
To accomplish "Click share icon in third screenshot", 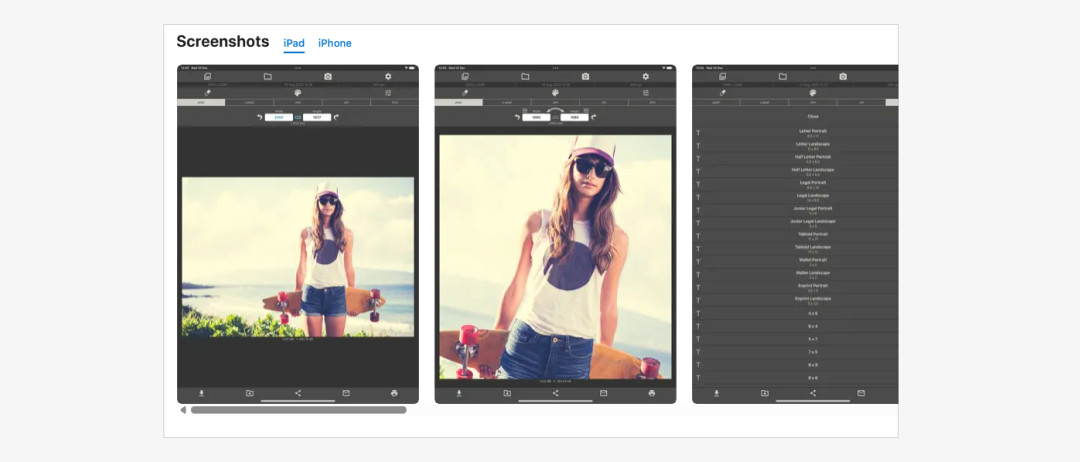I will [x=813, y=393].
